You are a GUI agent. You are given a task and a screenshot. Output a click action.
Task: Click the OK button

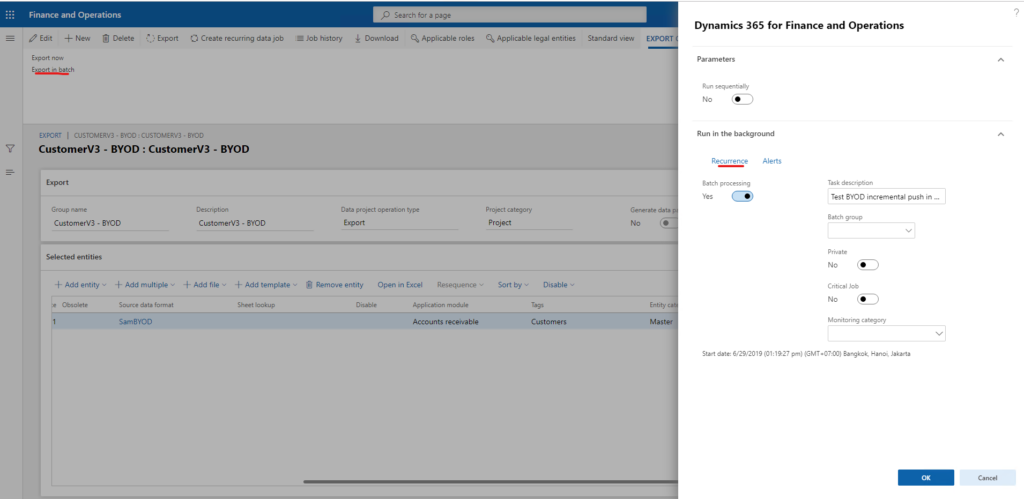click(x=925, y=477)
